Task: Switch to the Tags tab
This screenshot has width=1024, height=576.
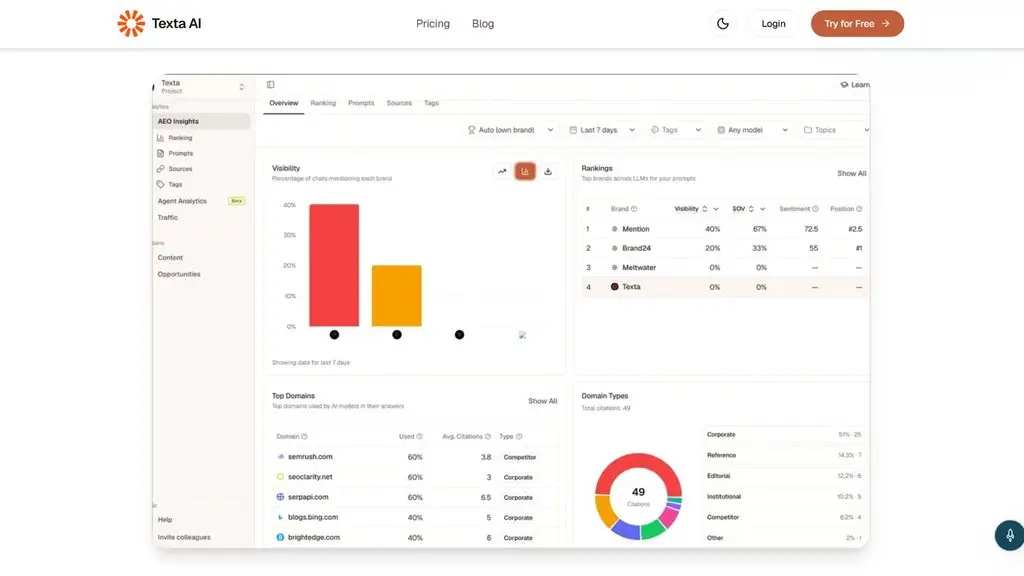Action: point(431,103)
